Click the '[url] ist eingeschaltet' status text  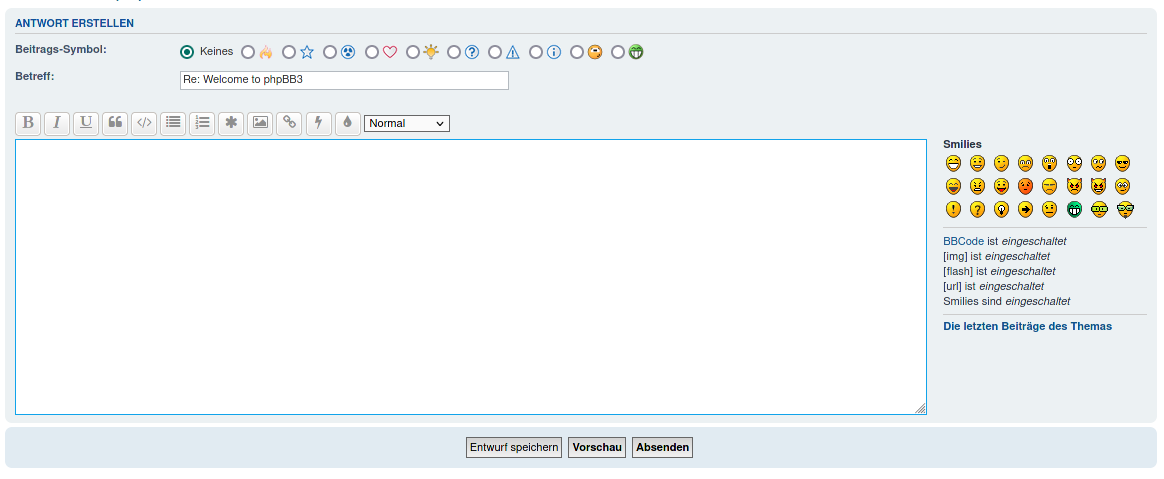(993, 286)
